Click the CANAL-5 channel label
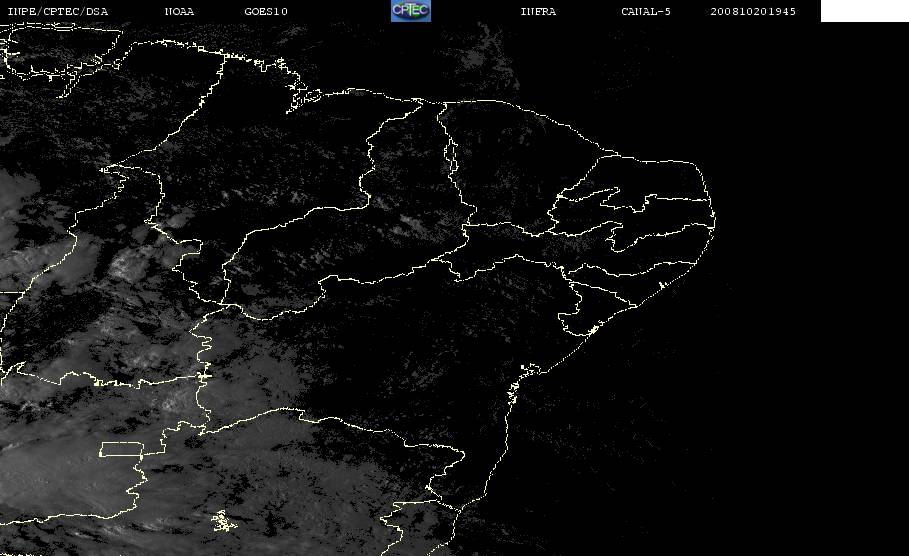 pyautogui.click(x=646, y=12)
